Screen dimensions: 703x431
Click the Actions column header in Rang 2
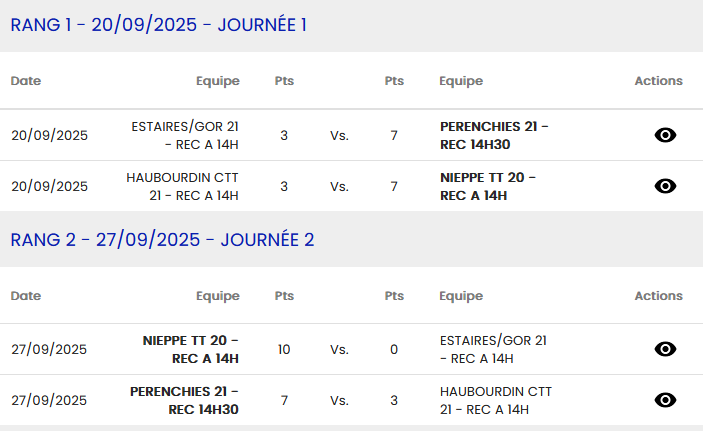658,296
